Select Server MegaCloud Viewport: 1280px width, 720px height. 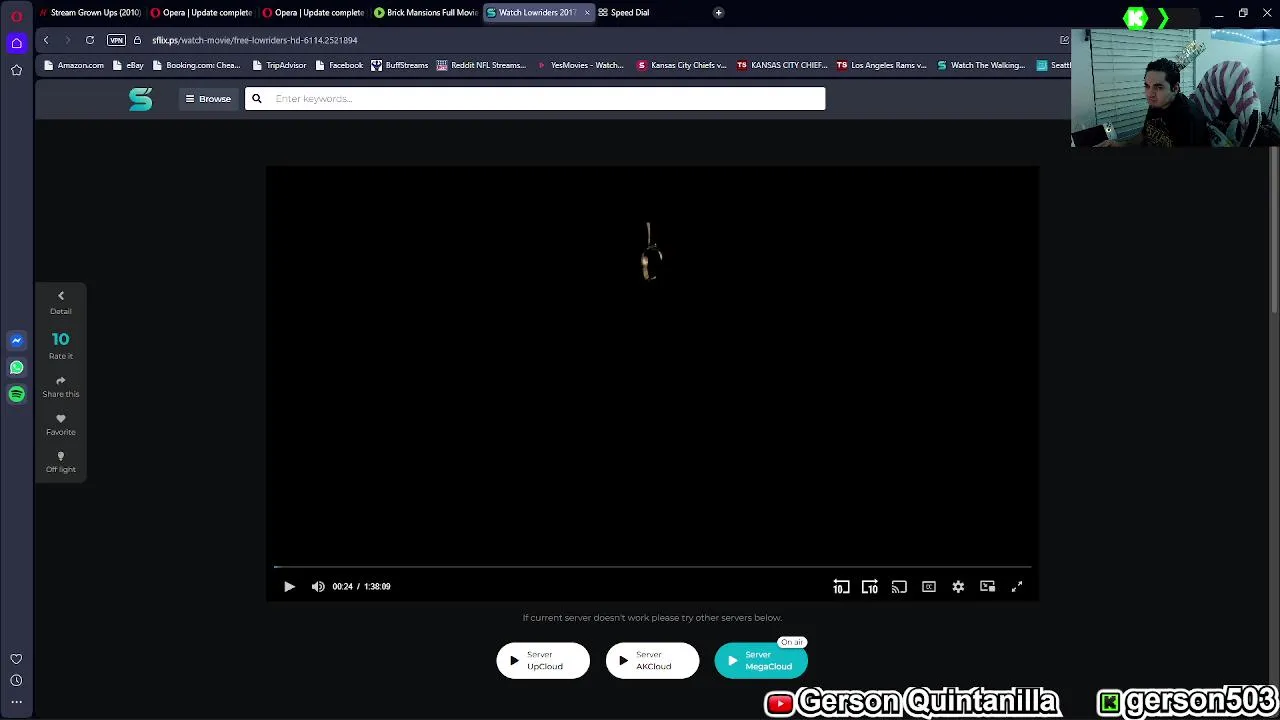point(761,660)
